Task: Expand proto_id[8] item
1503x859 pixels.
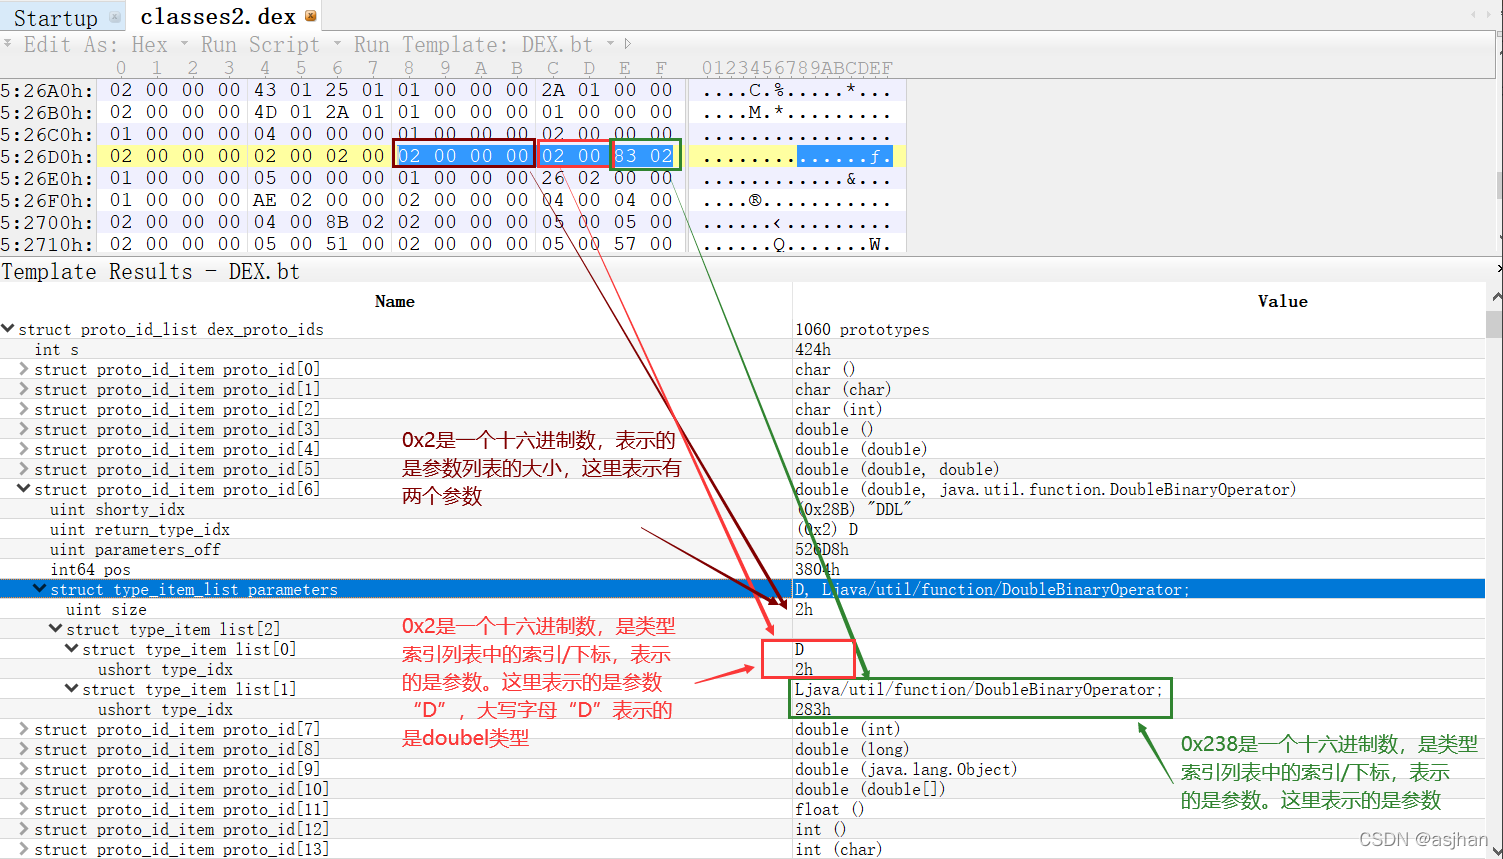Action: click(x=24, y=749)
